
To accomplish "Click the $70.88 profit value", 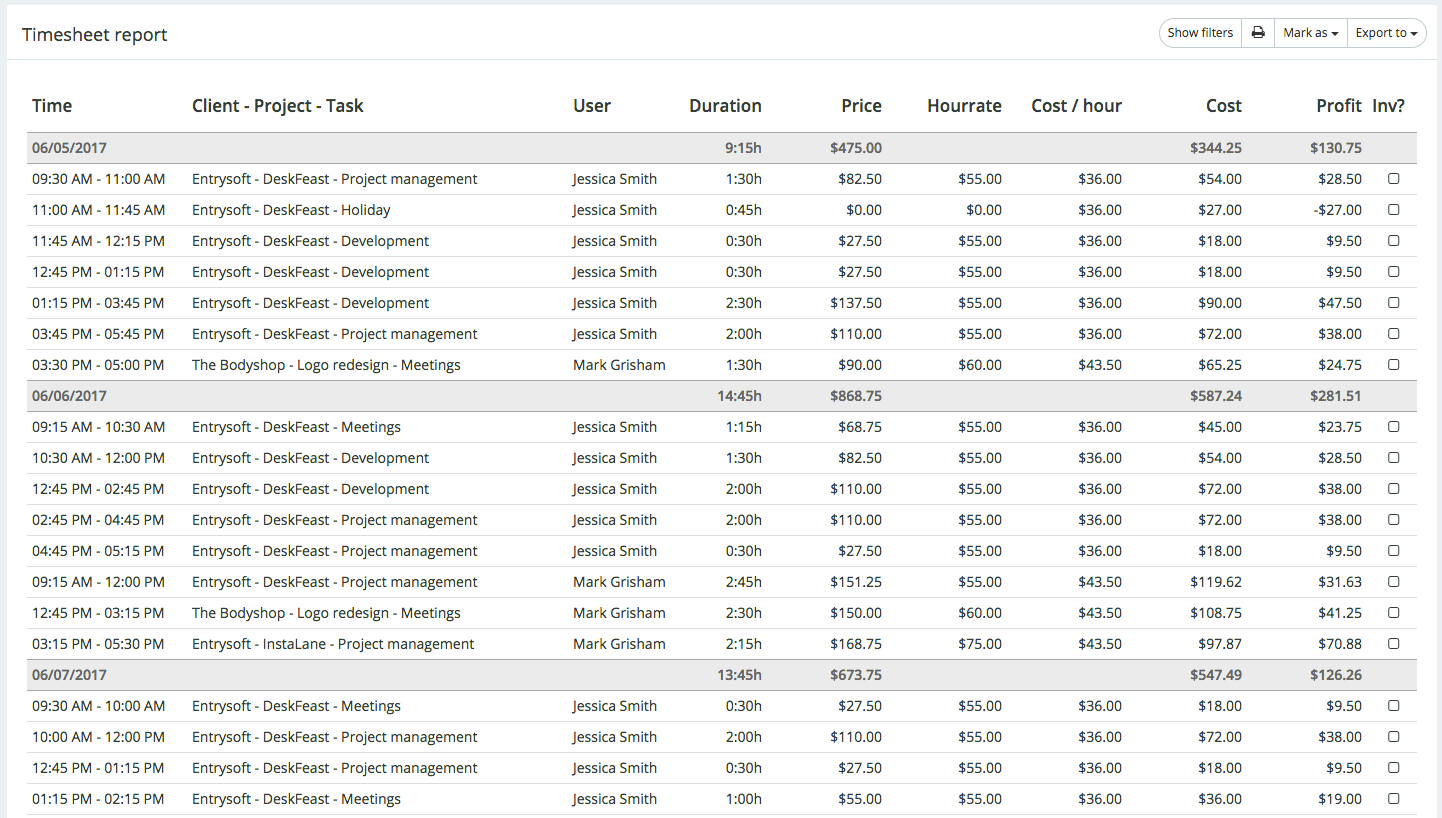I will click(1340, 644).
